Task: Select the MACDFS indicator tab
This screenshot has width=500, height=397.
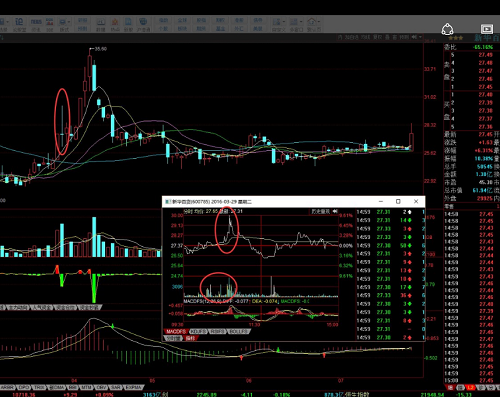Action: tap(176, 332)
